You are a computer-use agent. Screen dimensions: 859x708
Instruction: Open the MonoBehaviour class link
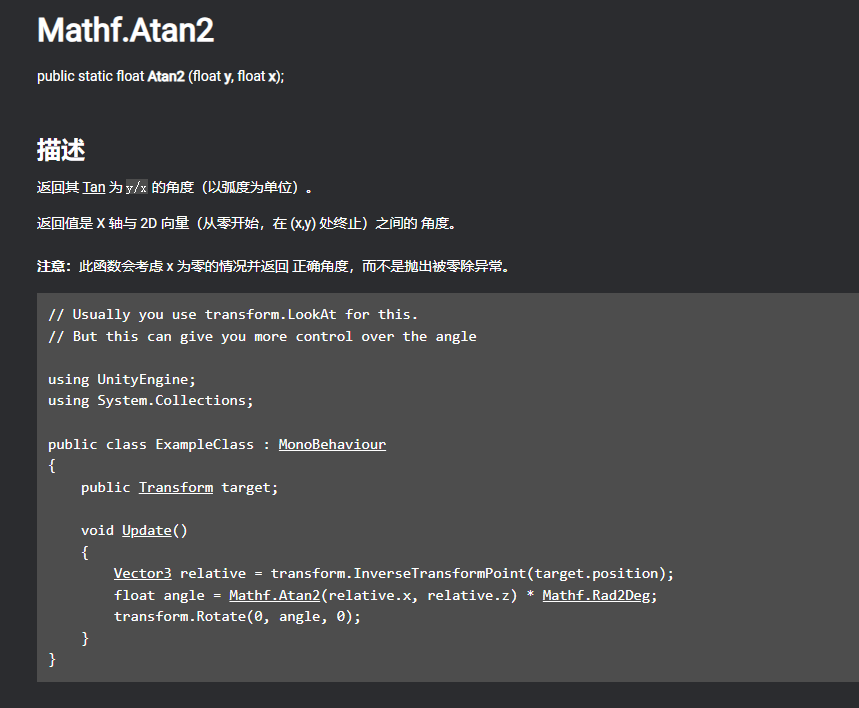tap(332, 444)
